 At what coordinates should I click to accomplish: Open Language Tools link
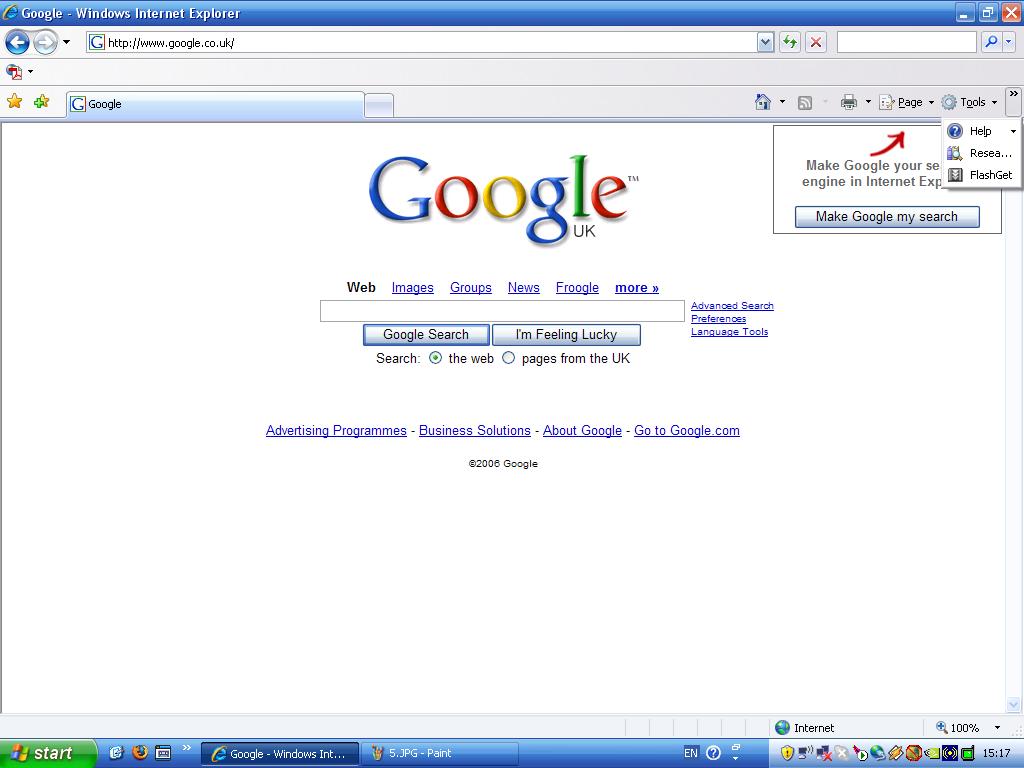(729, 332)
